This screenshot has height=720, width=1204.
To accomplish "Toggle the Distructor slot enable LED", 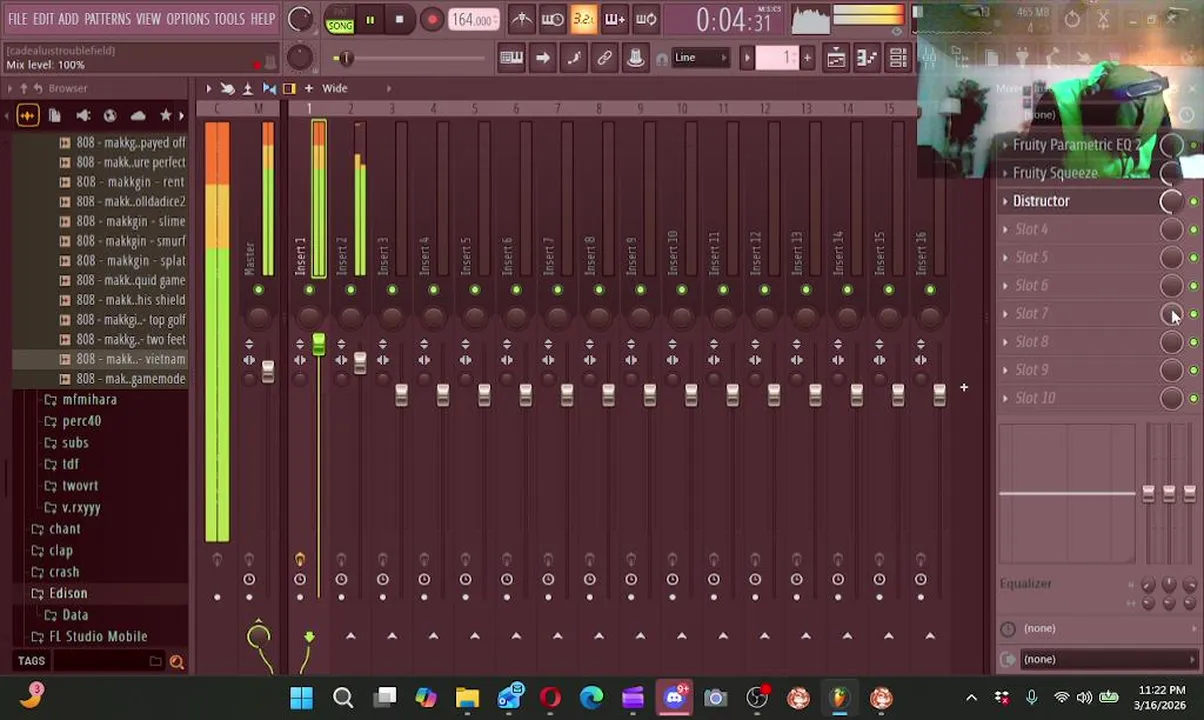I will click(x=1193, y=202).
